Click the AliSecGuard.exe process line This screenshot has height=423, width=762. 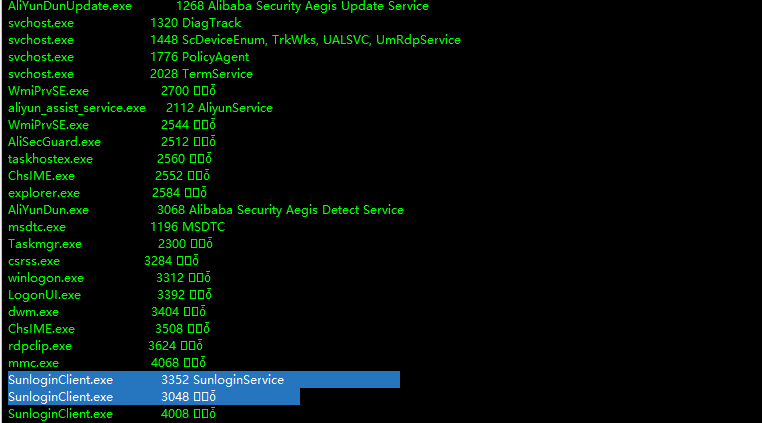(112, 142)
